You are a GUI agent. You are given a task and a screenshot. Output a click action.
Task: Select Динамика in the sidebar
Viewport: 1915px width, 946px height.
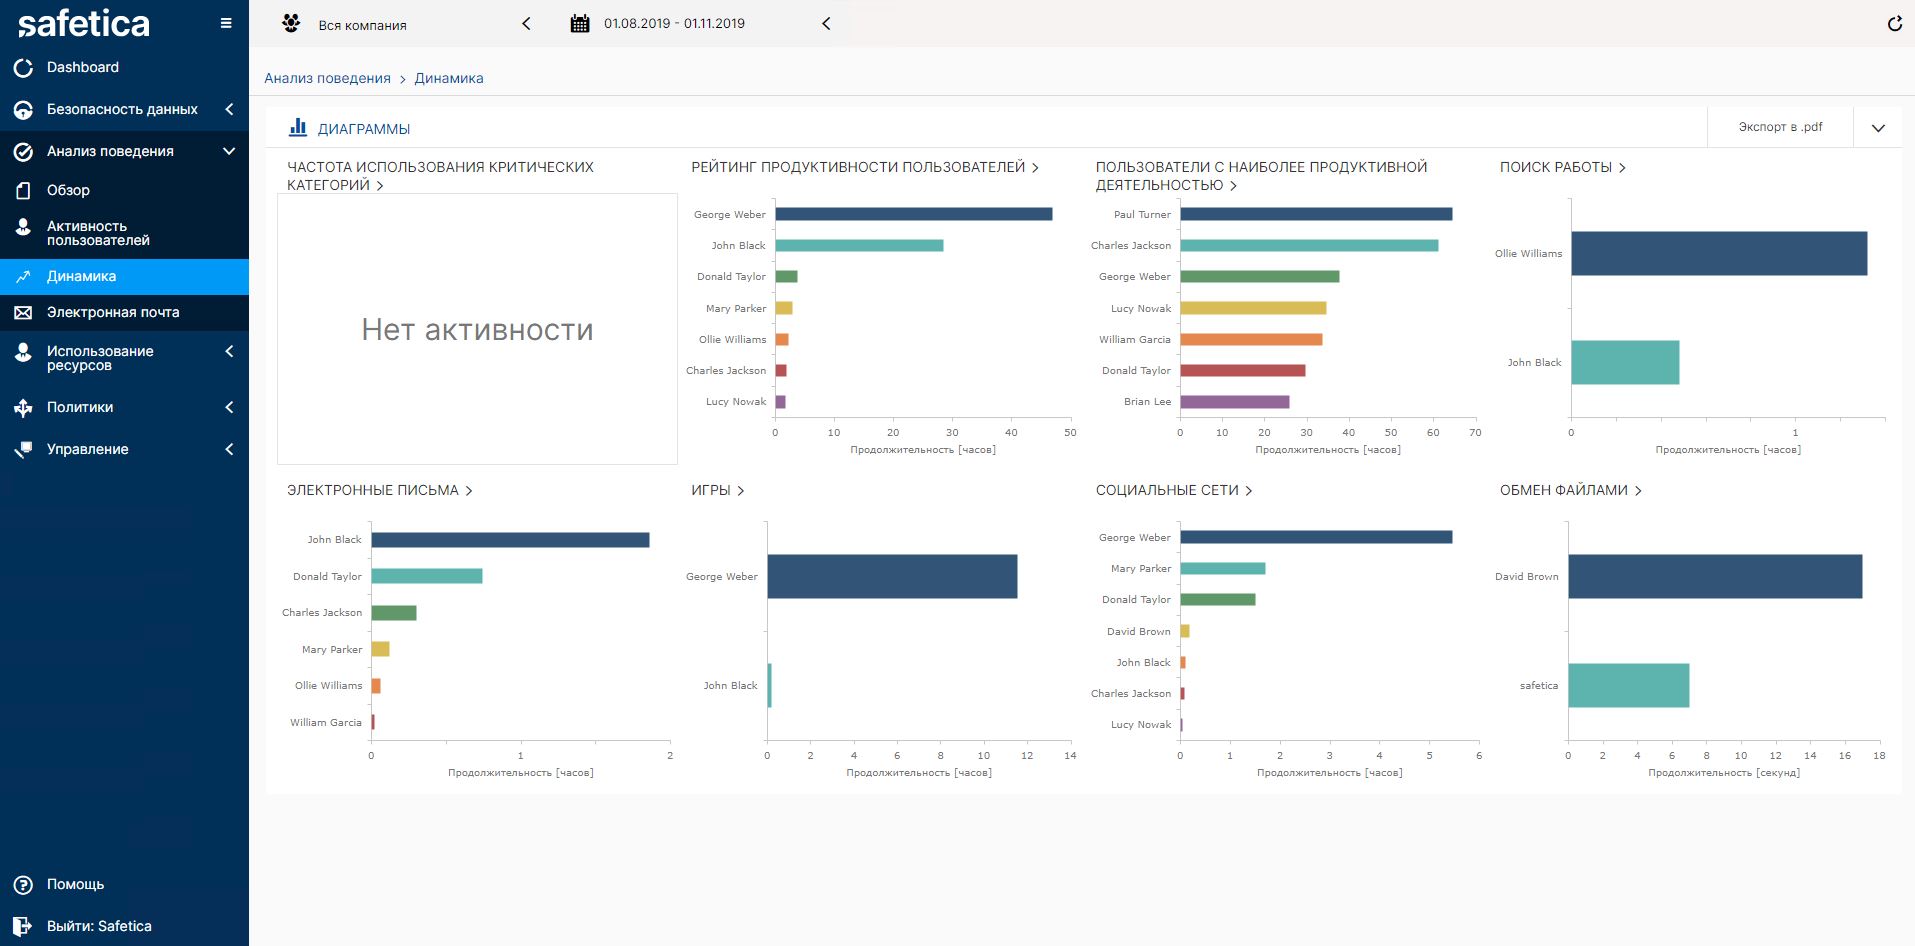tap(81, 277)
